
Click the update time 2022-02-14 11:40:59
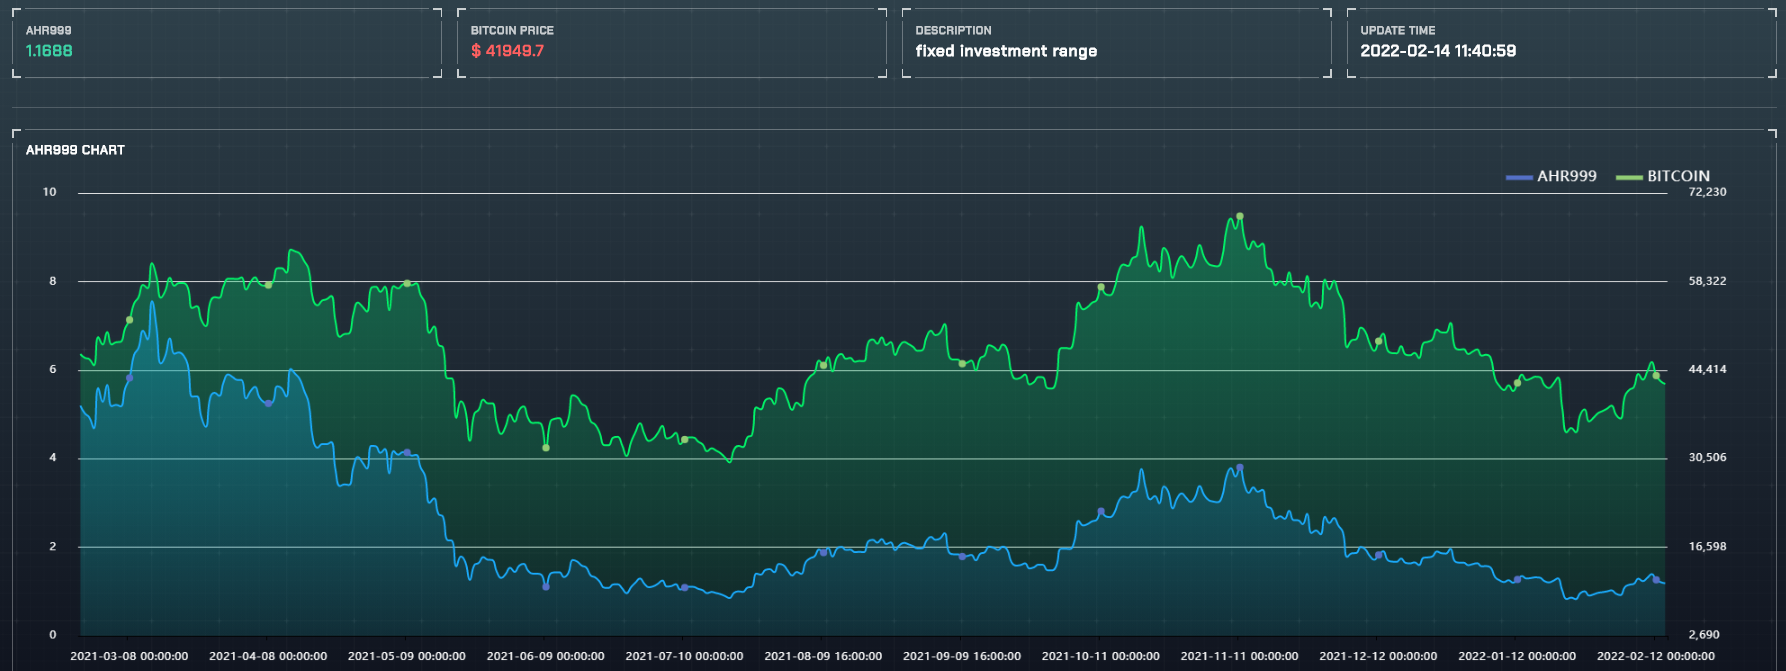(1438, 51)
